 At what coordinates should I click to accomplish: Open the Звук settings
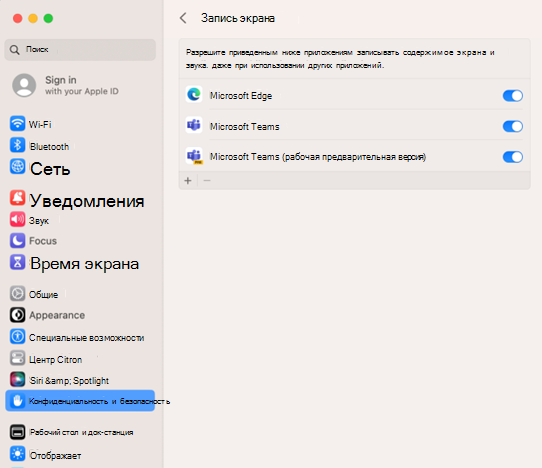[39, 221]
